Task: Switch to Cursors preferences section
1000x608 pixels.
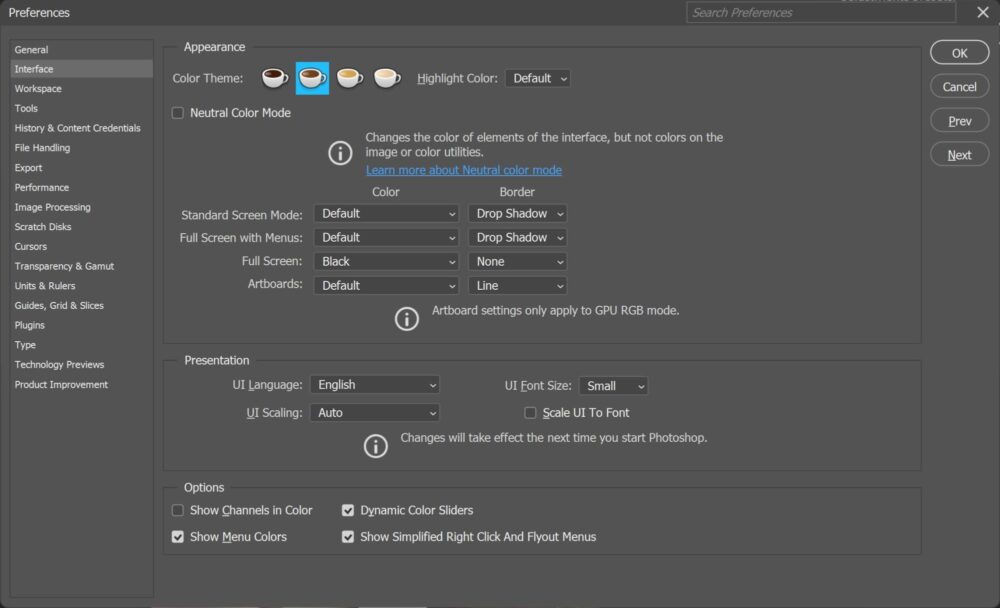Action: (31, 246)
